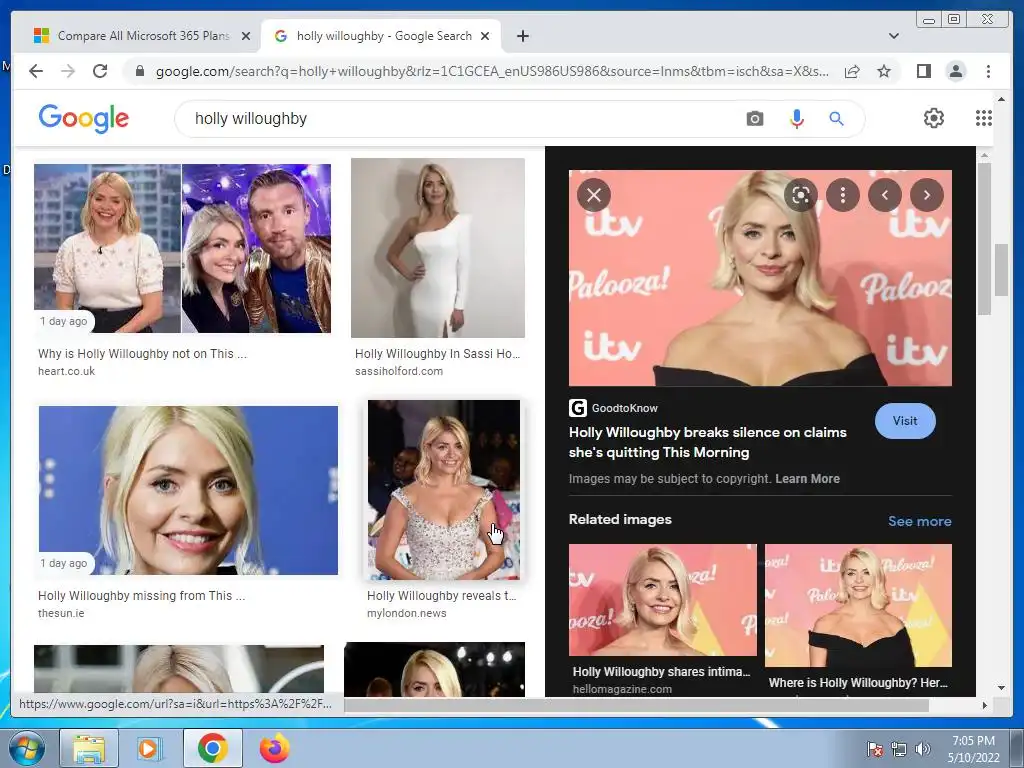Open hellomagazine.com related image
1024x768 pixels.
pyautogui.click(x=663, y=600)
